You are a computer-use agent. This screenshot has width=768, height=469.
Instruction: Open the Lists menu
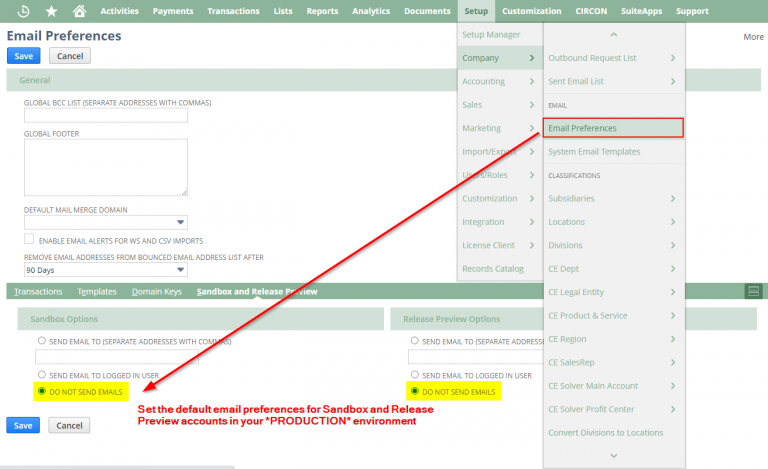[283, 11]
